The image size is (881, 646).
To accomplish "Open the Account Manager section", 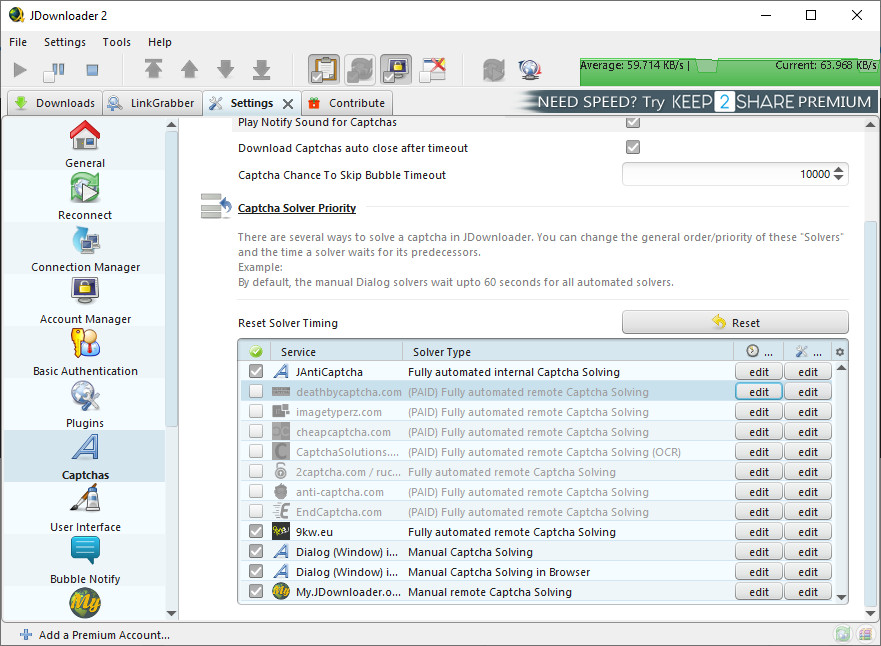I will pyautogui.click(x=84, y=301).
